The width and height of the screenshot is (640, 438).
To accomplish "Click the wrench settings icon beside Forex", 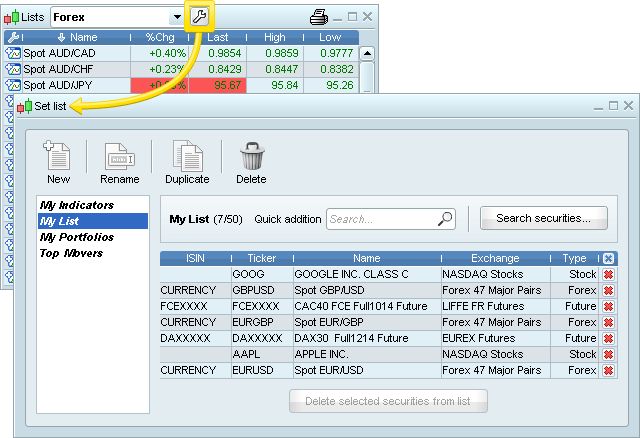I will (198, 17).
